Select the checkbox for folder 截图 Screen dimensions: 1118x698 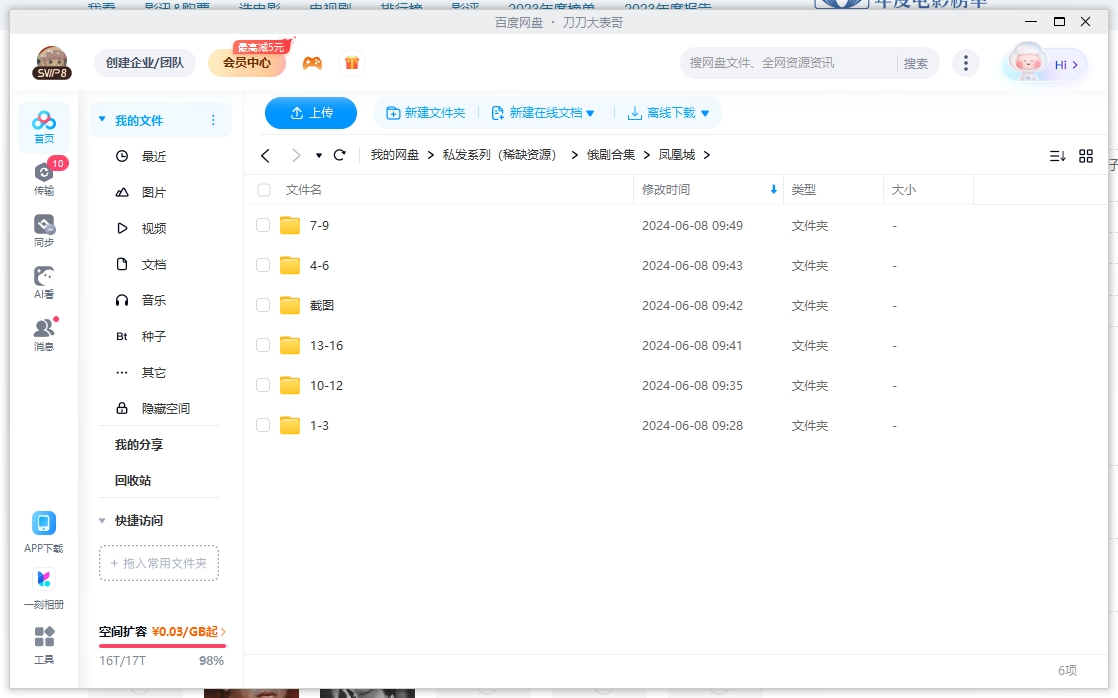(x=262, y=305)
